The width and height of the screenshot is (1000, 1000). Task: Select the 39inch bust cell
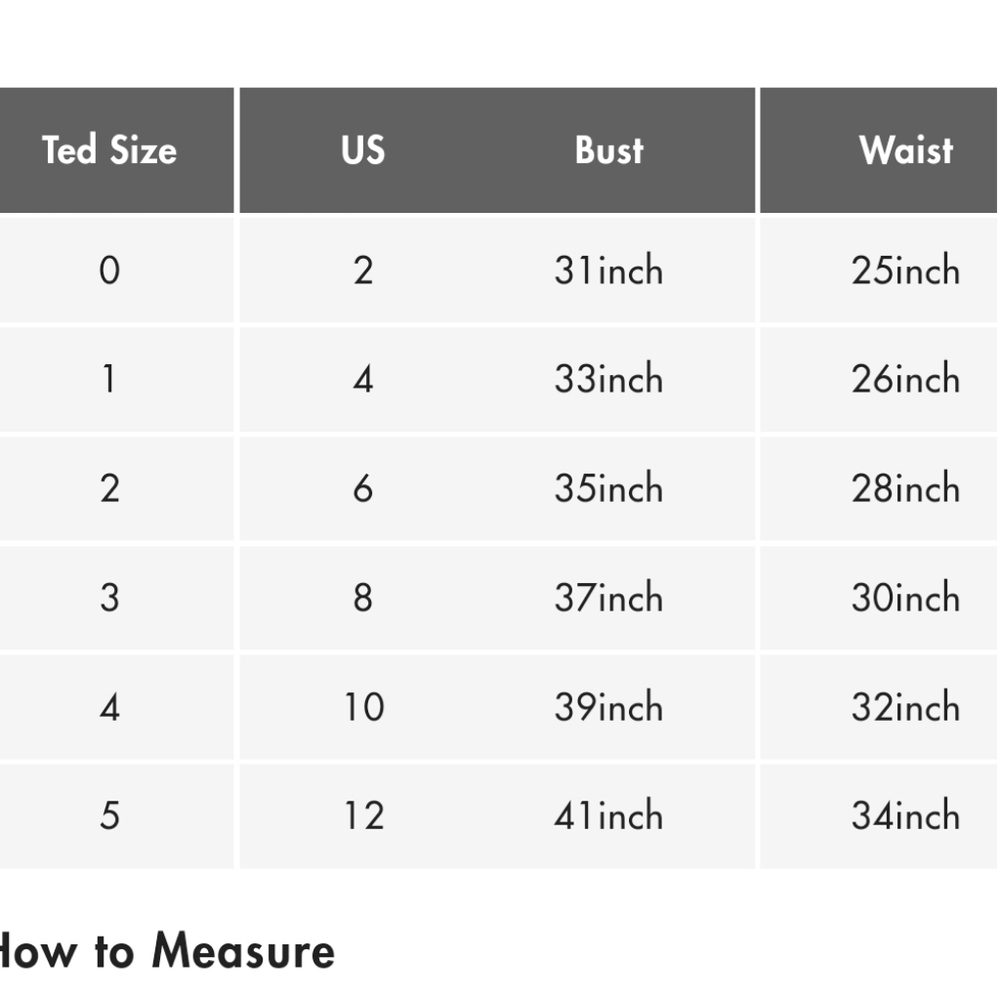coord(609,707)
